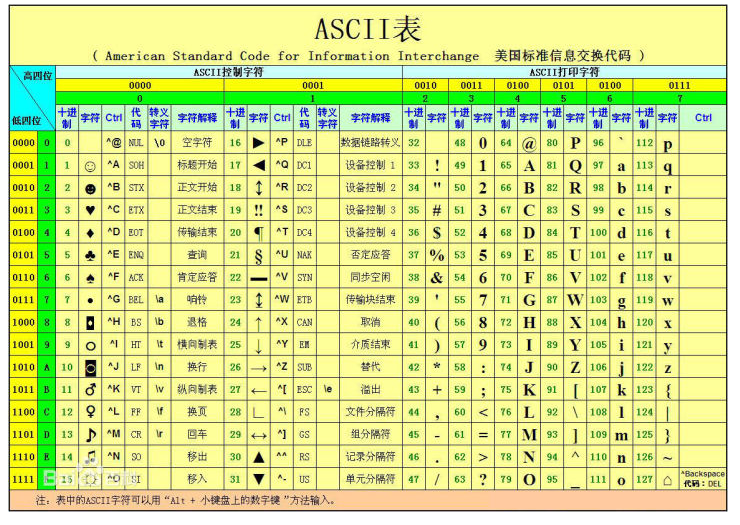The height and width of the screenshot is (525, 740).
Task: Click the '横向制表' description cell
Action: tap(197, 345)
